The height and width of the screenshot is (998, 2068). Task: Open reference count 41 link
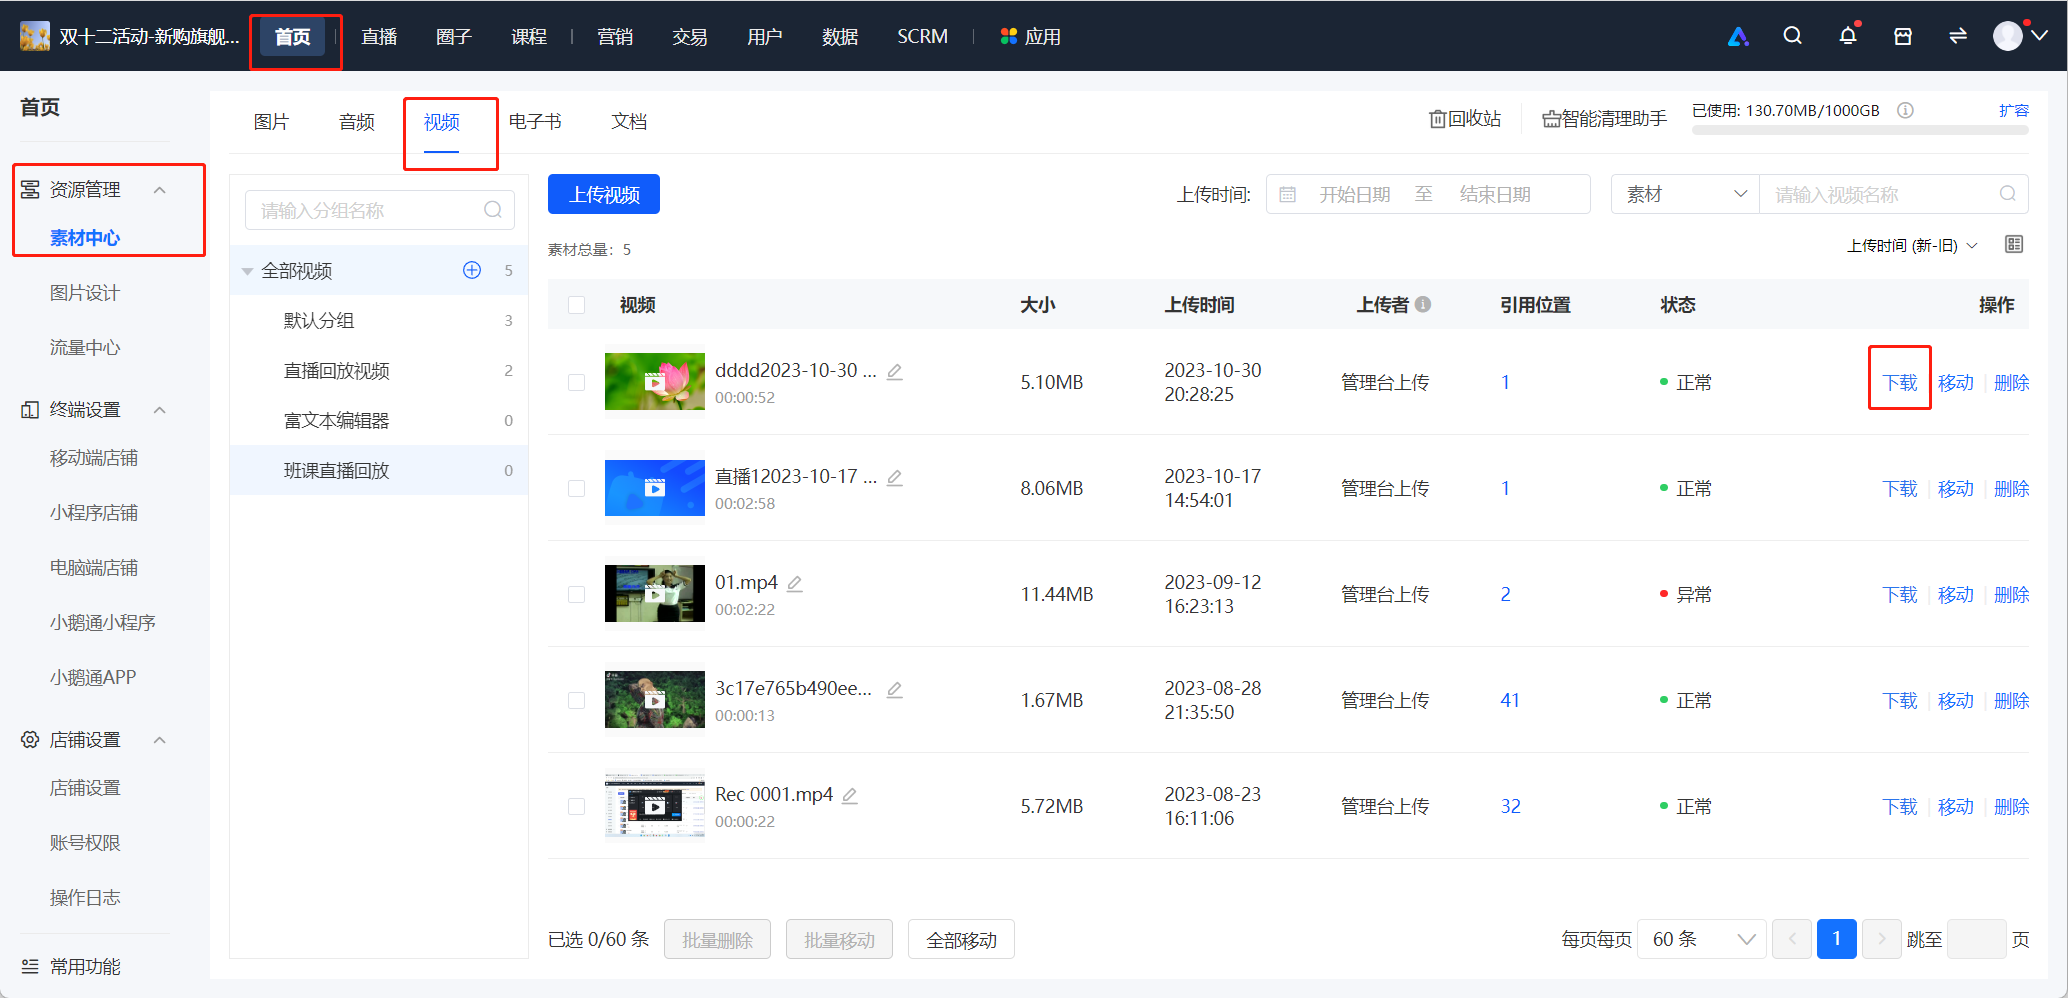1510,700
